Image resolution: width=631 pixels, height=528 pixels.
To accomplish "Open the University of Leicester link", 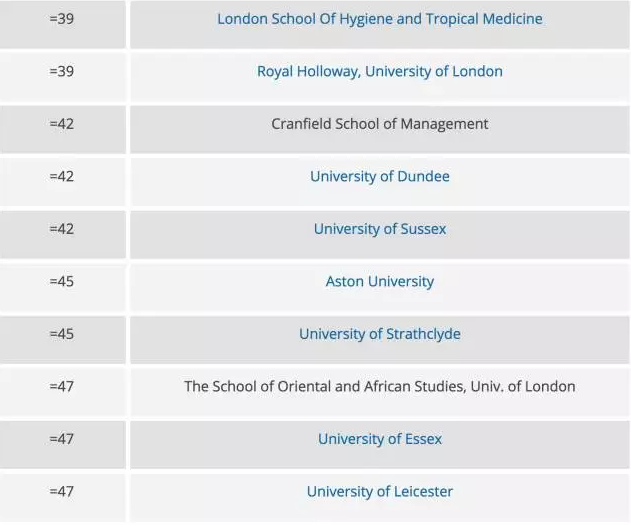I will [380, 491].
